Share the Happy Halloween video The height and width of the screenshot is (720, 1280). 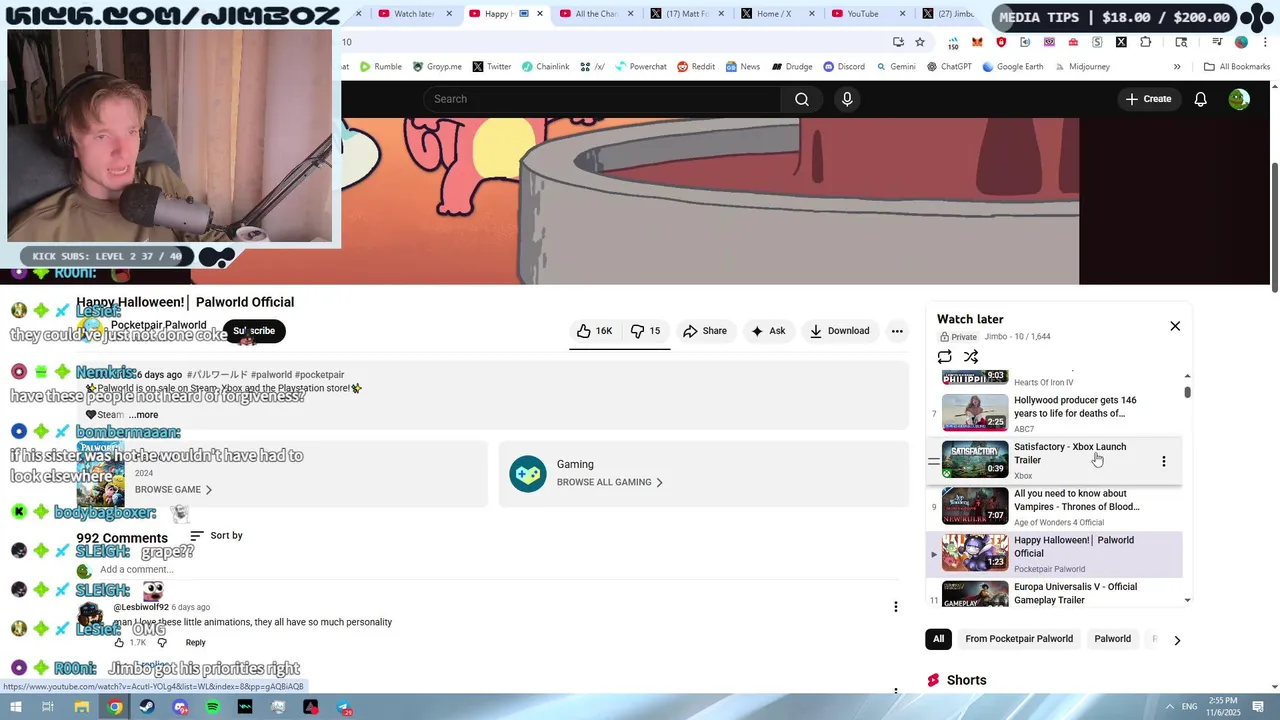(x=705, y=331)
